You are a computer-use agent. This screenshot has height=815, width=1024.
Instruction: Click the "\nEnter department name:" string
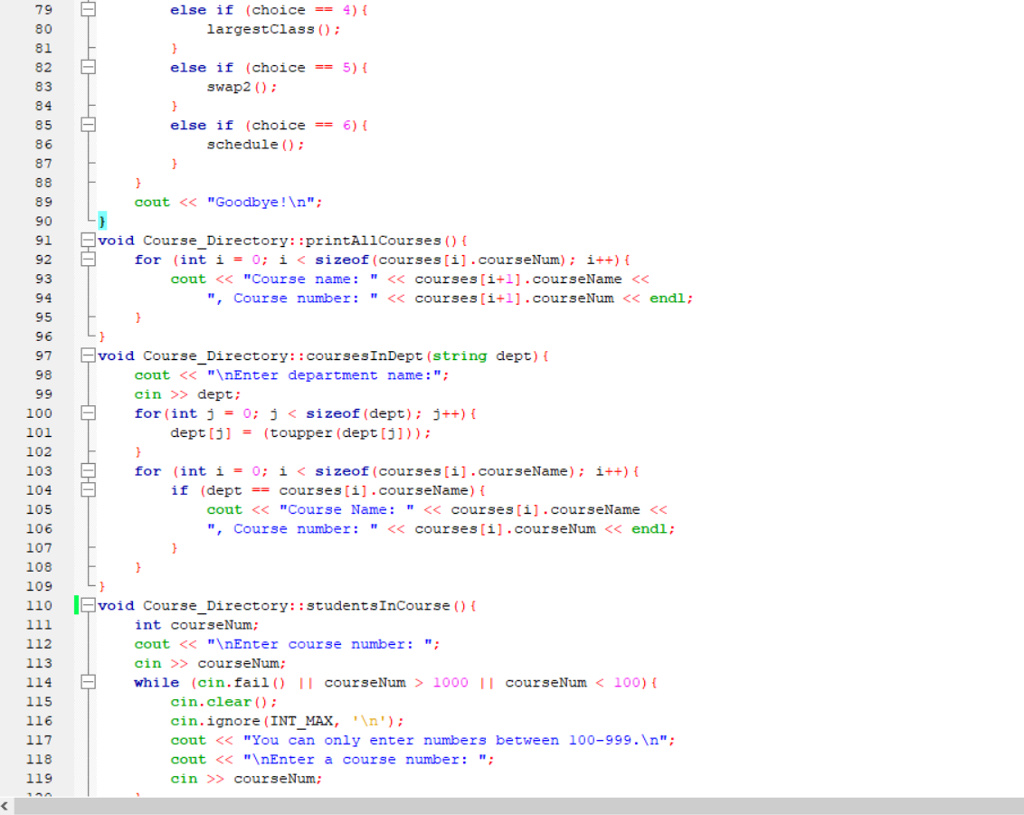324,375
